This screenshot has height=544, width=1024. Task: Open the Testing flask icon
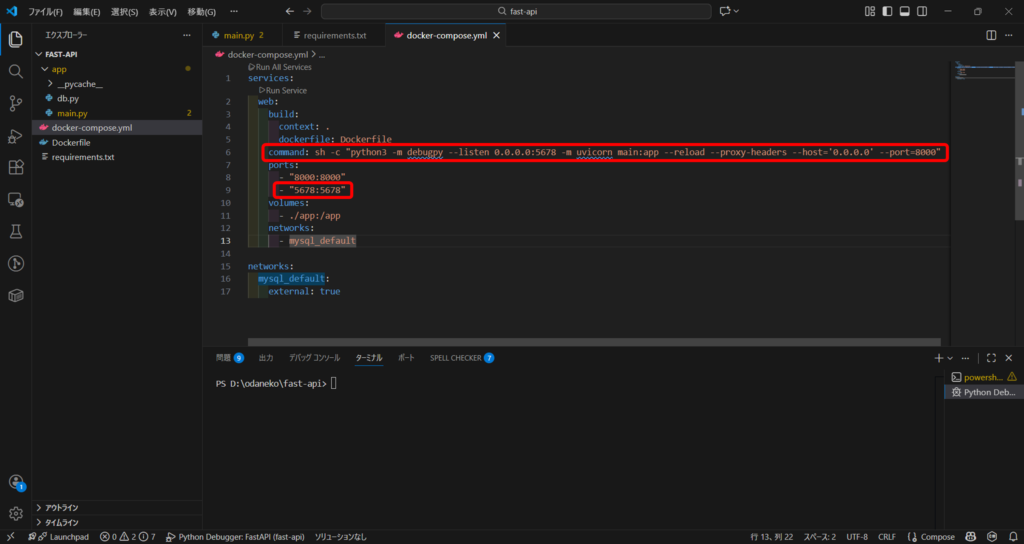click(x=15, y=231)
